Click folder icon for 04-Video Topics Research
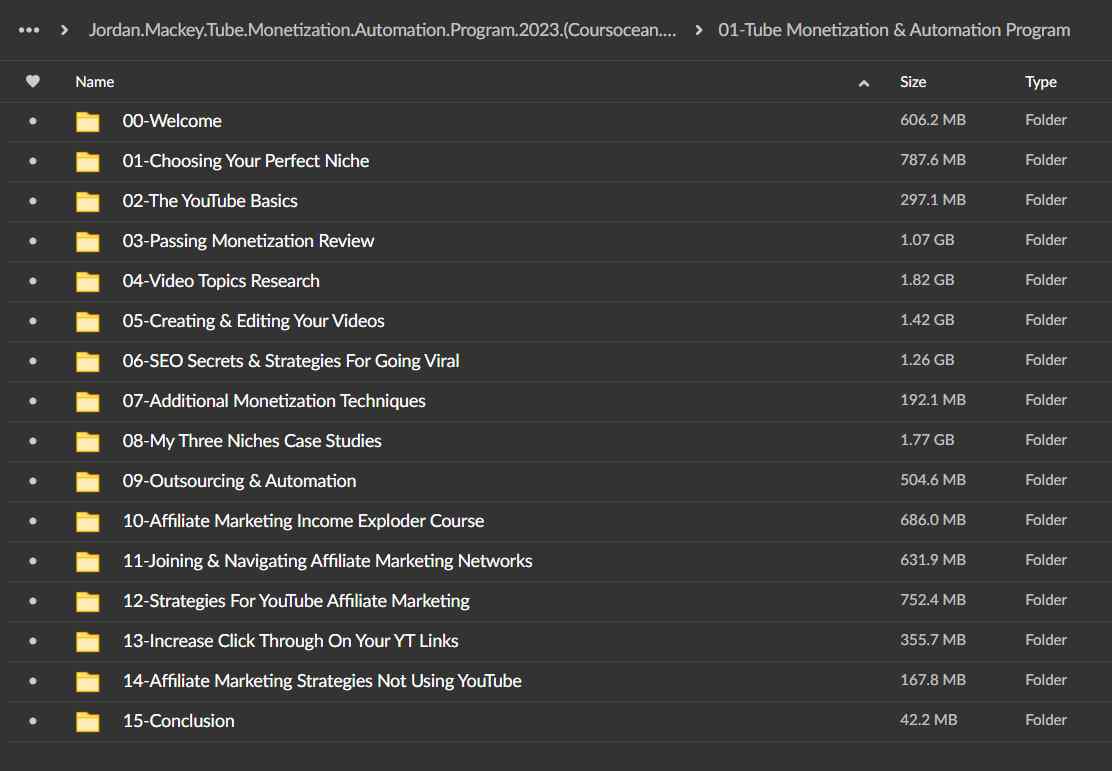Viewport: 1112px width, 771px height. point(88,282)
